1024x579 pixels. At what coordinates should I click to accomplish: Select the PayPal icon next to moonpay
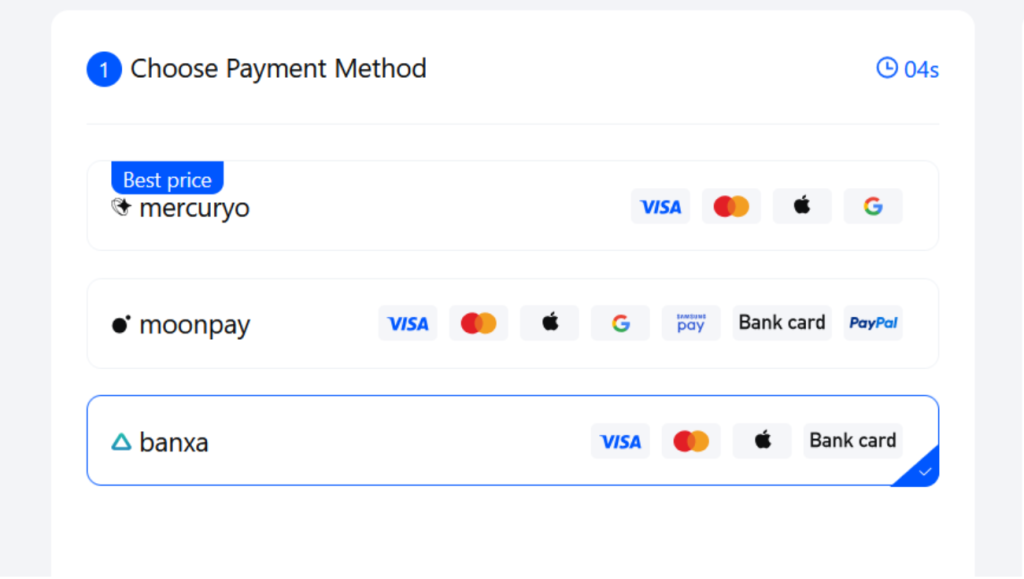[x=872, y=322]
